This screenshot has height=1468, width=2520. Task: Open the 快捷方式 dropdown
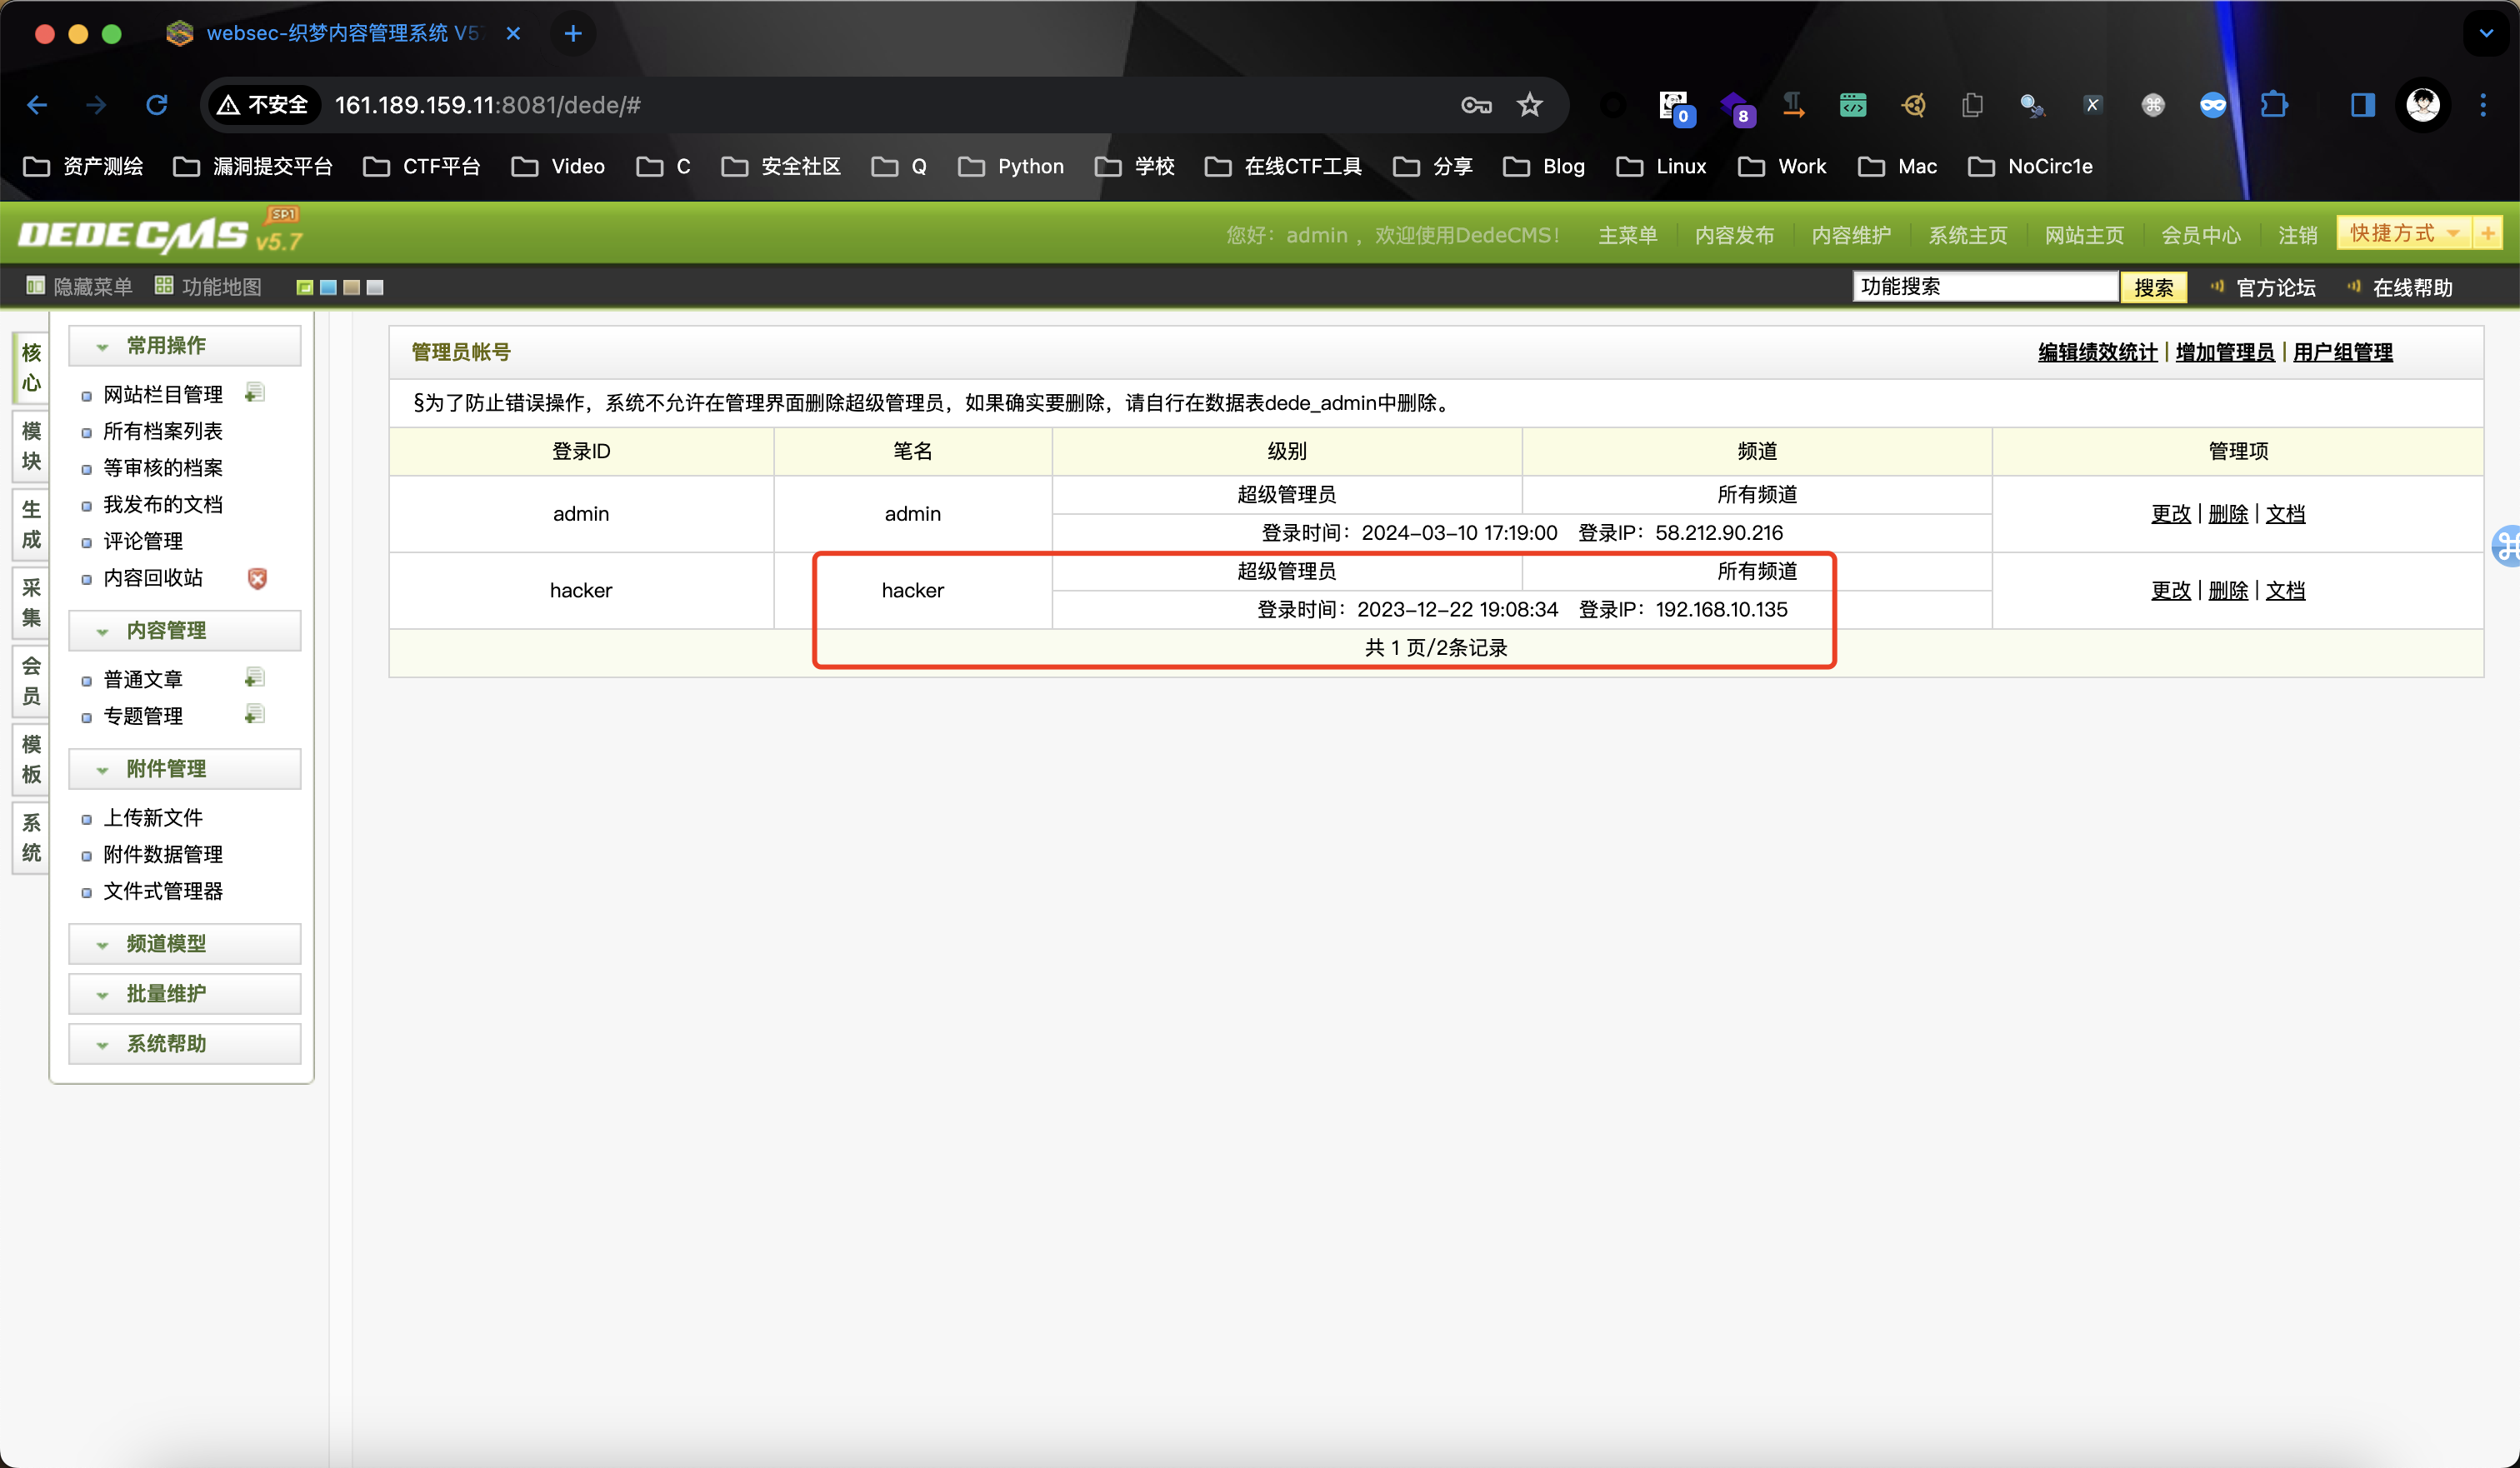[2404, 233]
